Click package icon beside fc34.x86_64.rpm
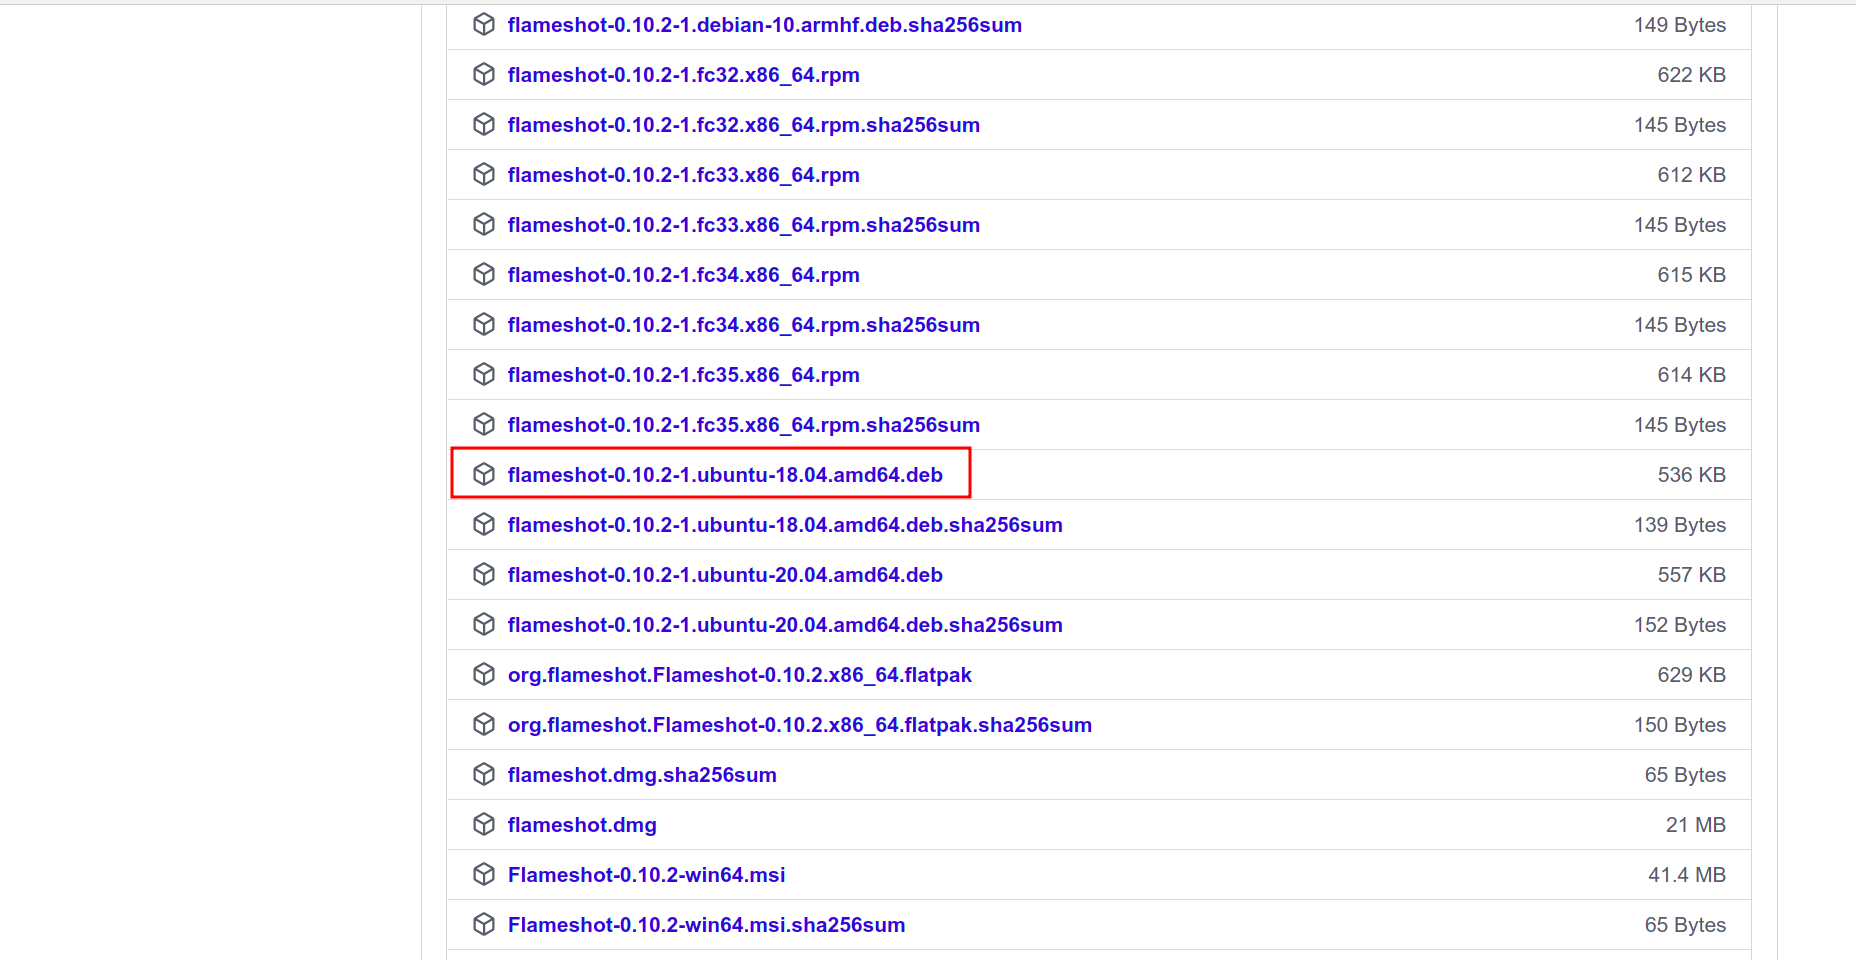 click(484, 274)
